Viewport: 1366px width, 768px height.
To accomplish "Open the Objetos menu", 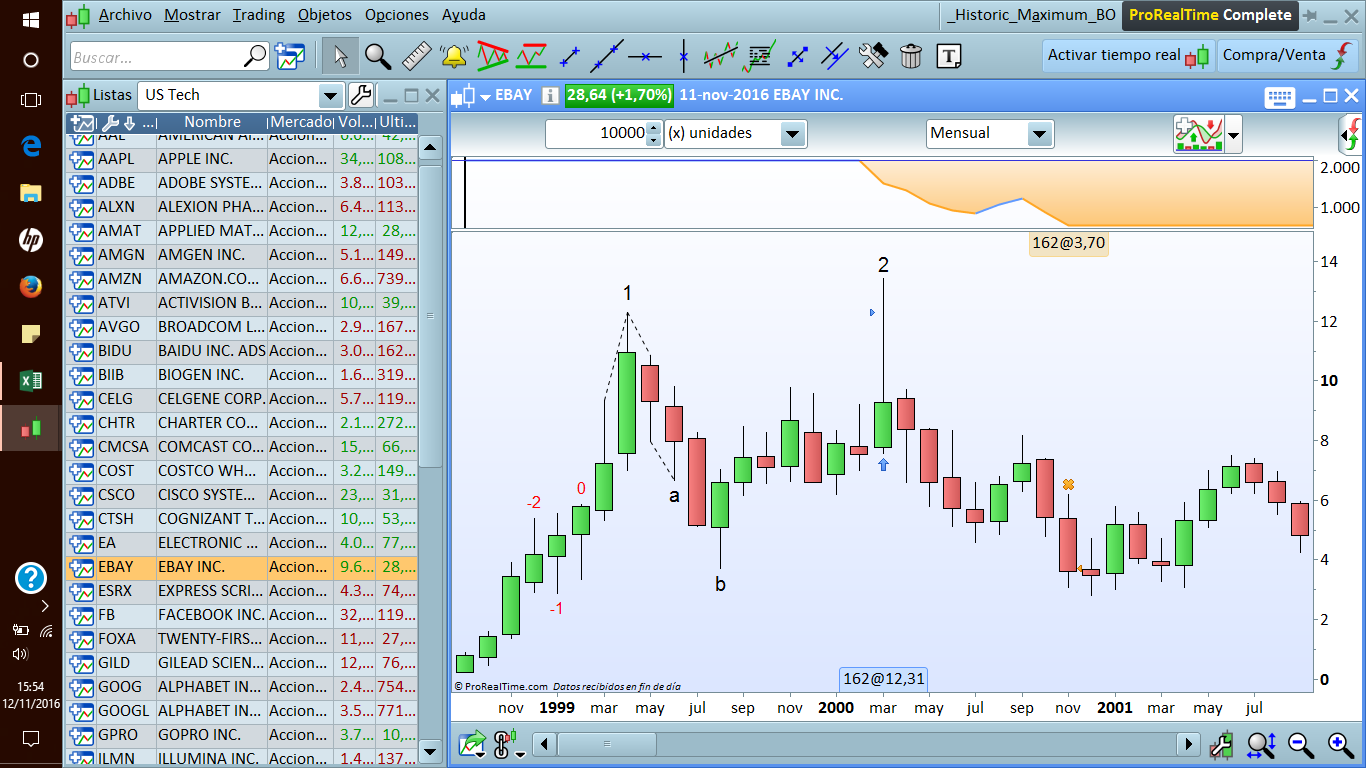I will 325,15.
